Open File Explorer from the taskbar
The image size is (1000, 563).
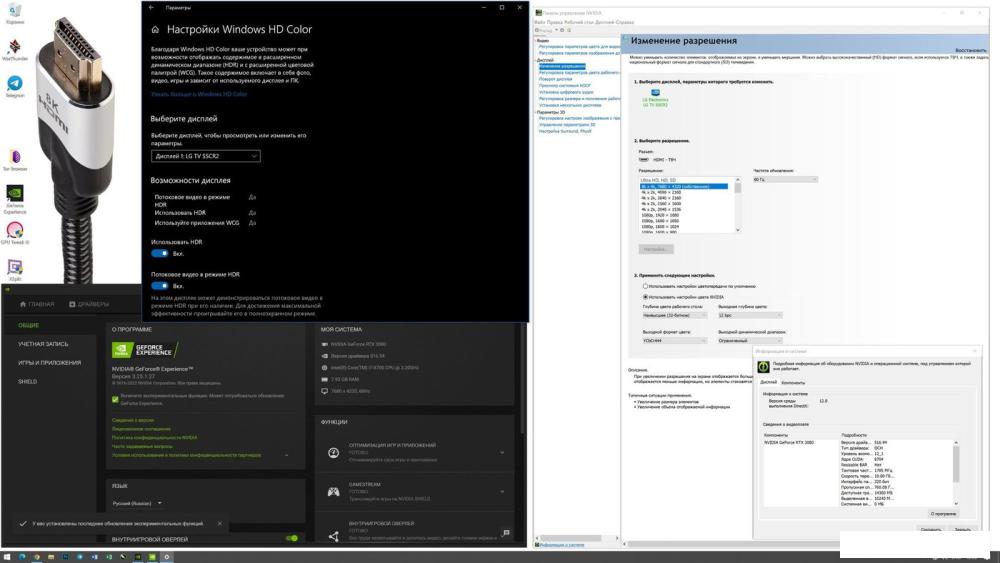(51, 557)
